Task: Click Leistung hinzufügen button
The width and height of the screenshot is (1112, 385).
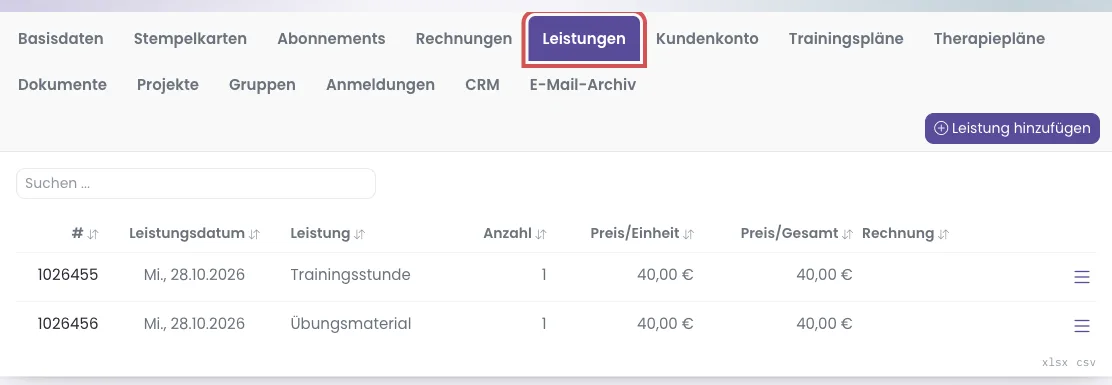Action: pyautogui.click(x=1012, y=128)
